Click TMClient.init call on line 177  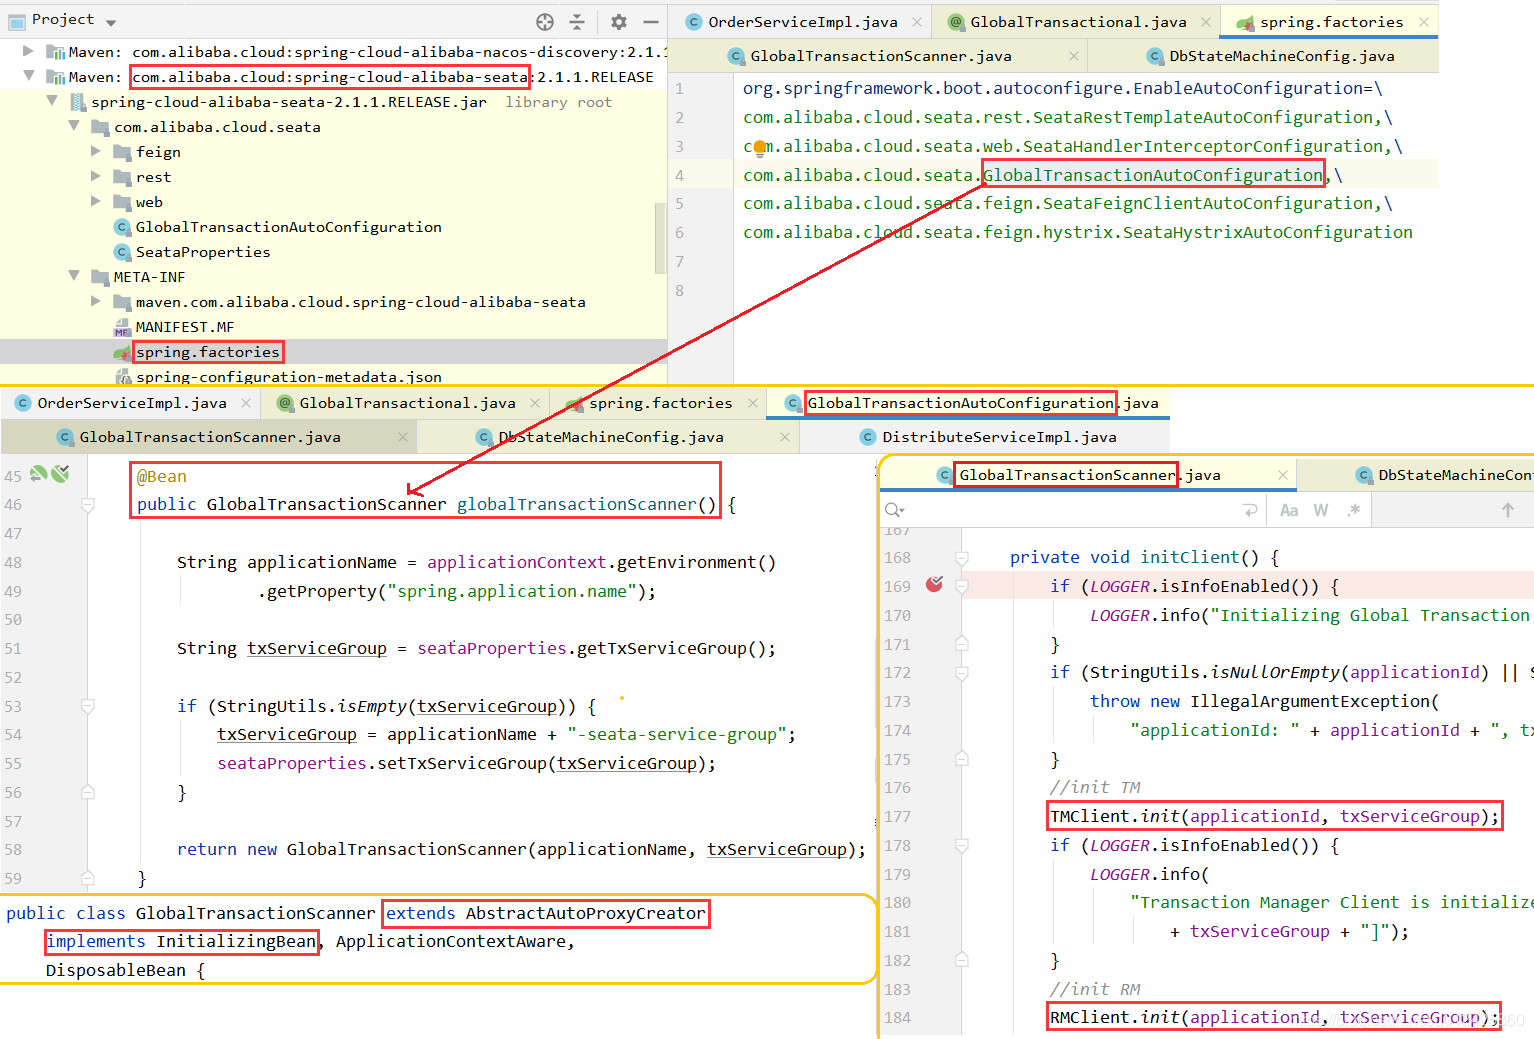pyautogui.click(x=1274, y=816)
